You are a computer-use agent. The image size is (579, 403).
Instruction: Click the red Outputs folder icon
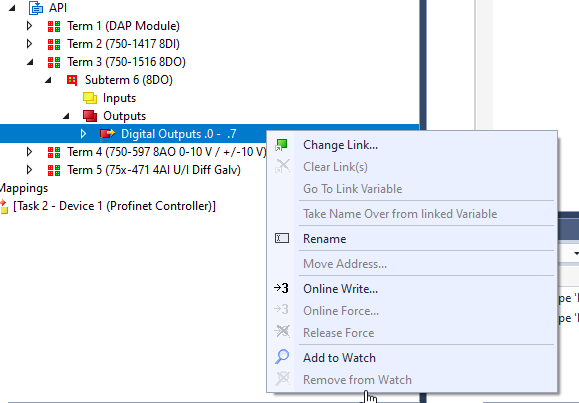tap(90, 116)
